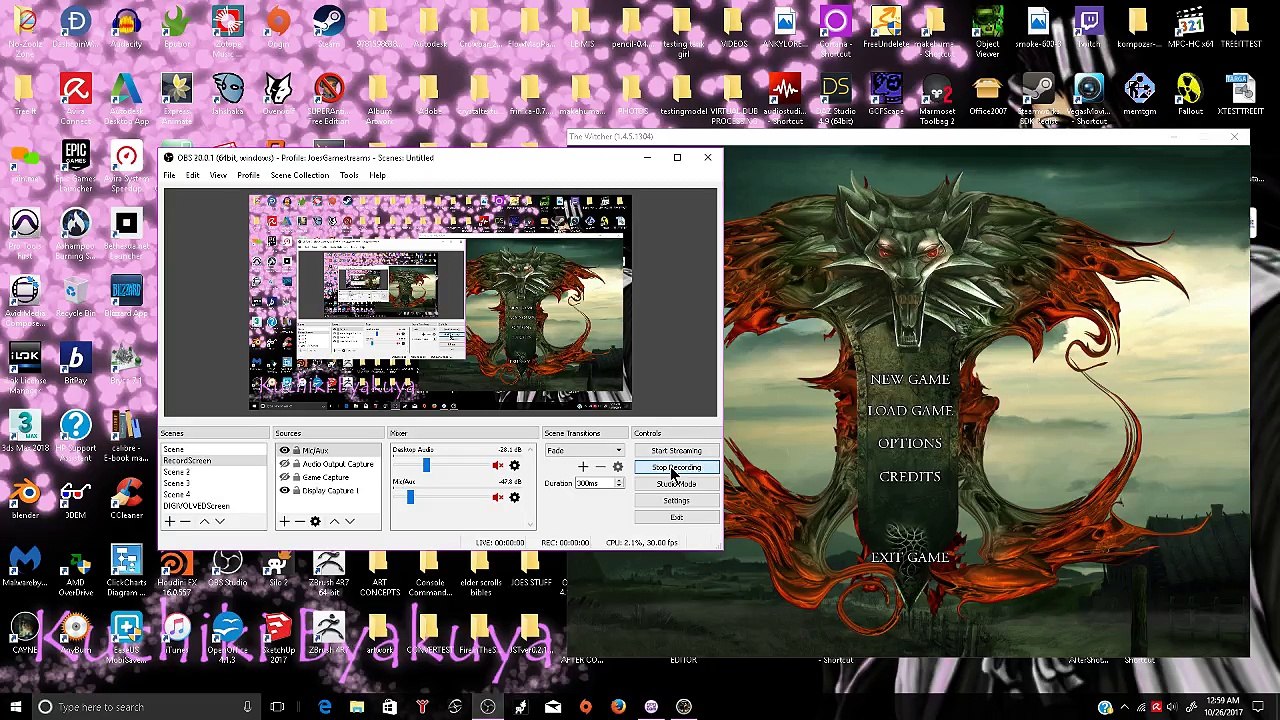1280x720 pixels.
Task: Adjust the Mic/Aux volume slider
Action: pos(410,497)
